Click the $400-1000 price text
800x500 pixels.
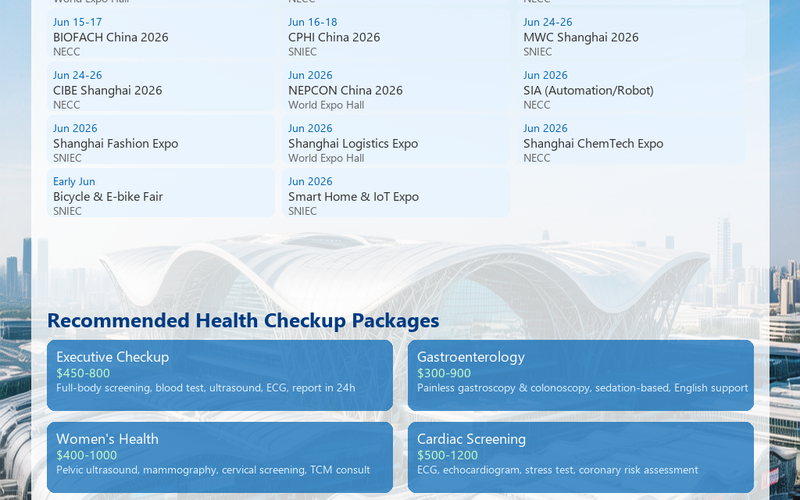pos(87,455)
